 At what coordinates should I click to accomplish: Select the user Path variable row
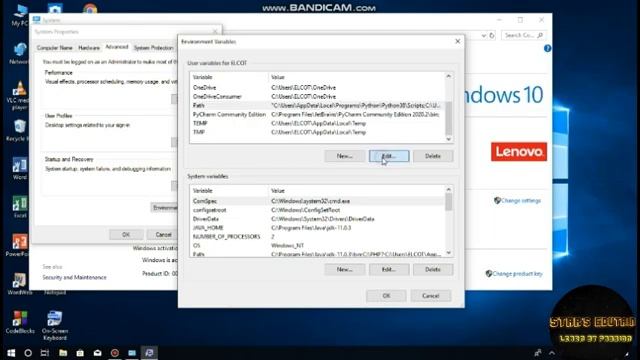tap(317, 105)
